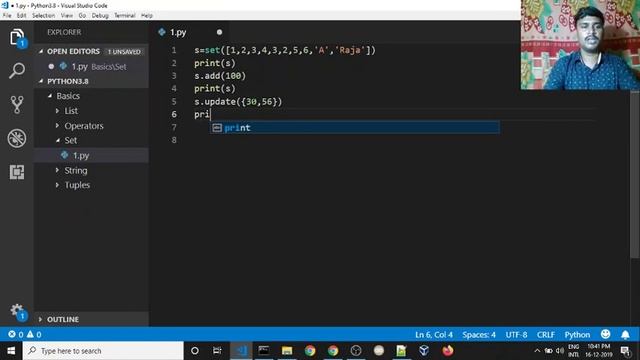Image resolution: width=640 pixels, height=360 pixels.
Task: Click the print suggestion's function icon
Action: (217, 128)
